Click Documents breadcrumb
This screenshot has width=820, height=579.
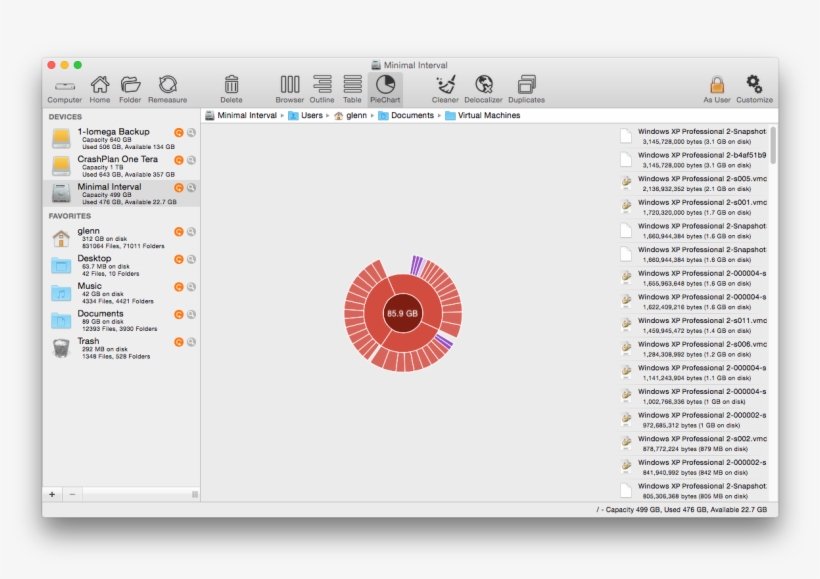pyautogui.click(x=406, y=116)
